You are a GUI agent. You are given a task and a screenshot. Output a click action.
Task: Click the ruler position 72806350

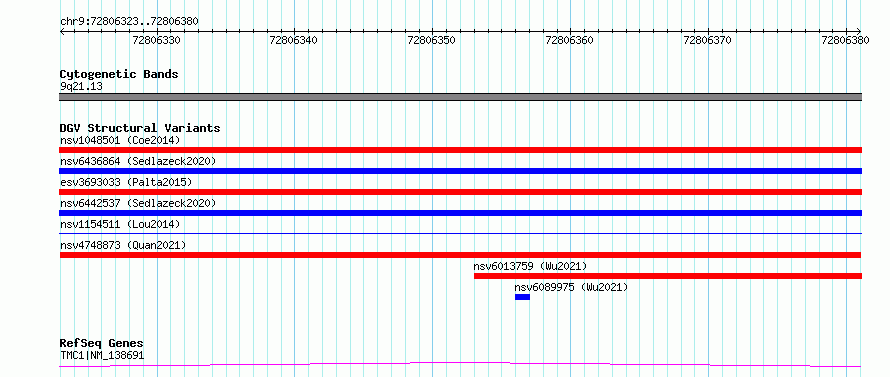[432, 40]
